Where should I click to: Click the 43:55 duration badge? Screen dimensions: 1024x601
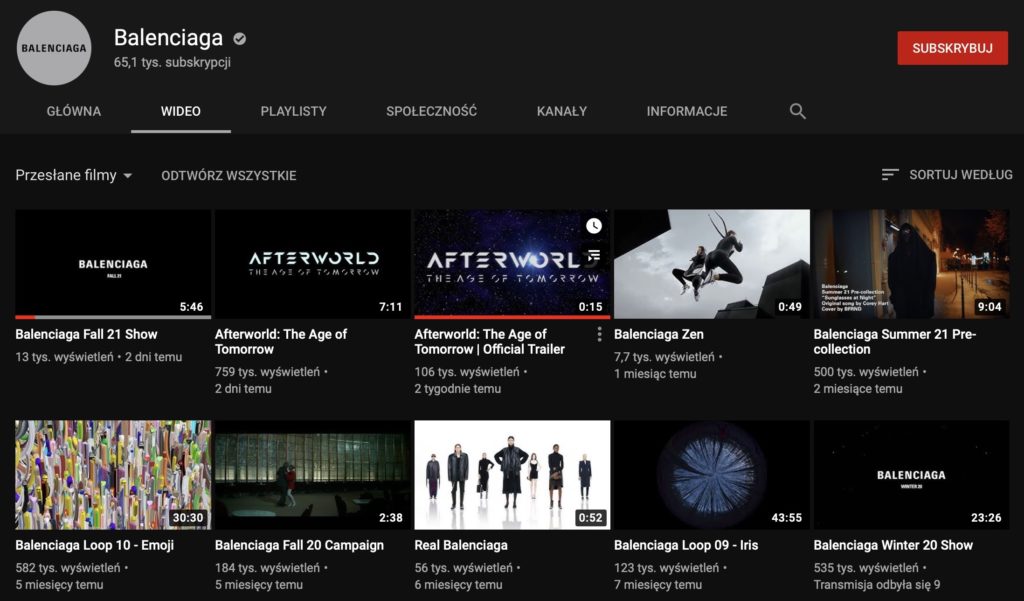pyautogui.click(x=786, y=518)
